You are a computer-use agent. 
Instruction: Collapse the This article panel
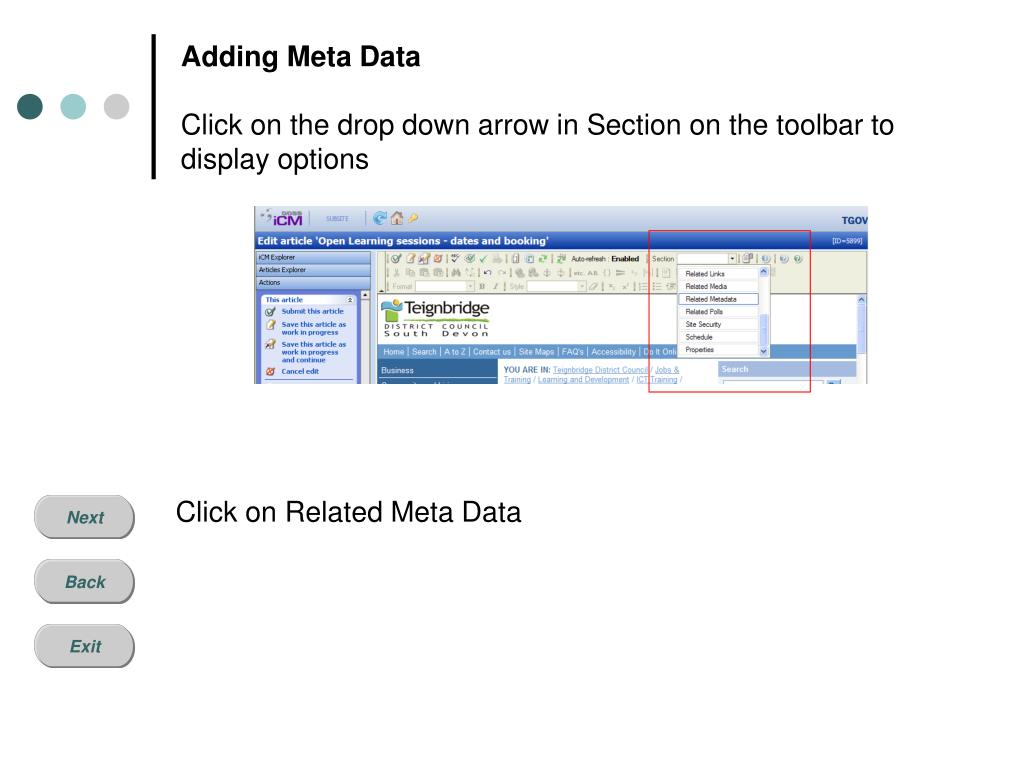[349, 300]
